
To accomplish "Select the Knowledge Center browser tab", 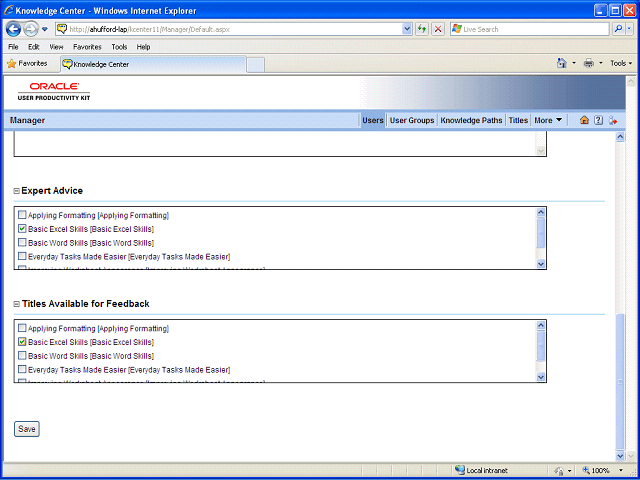I will tap(153, 64).
